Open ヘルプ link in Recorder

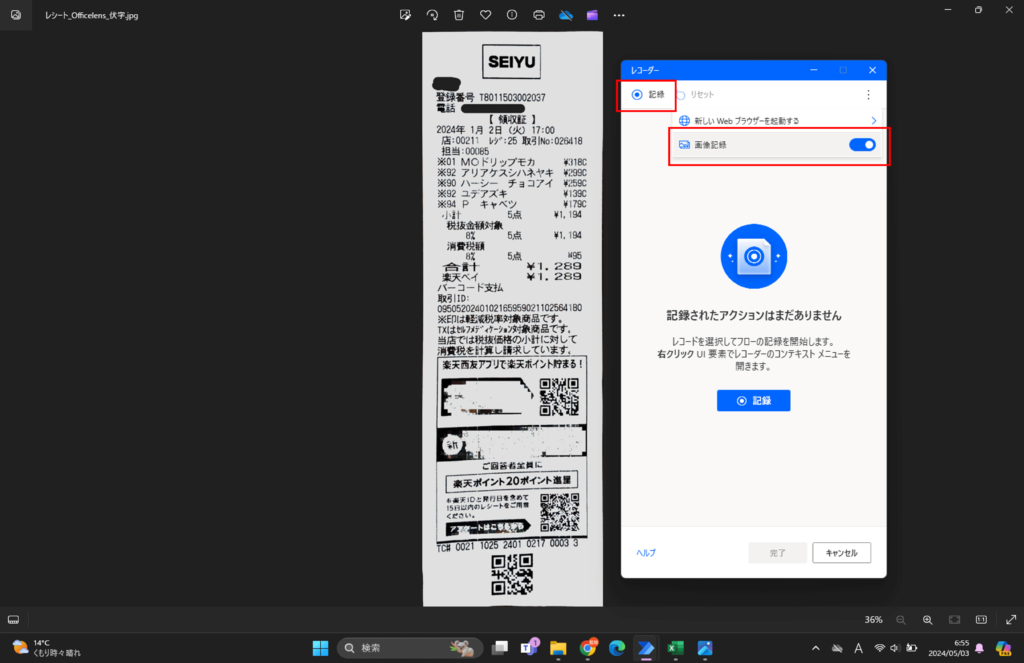(645, 553)
